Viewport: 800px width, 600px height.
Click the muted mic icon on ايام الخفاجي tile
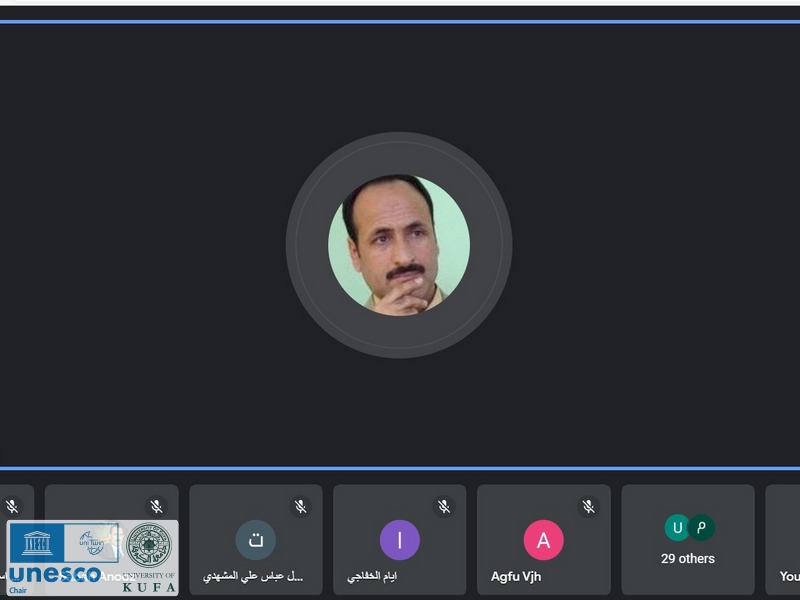(444, 507)
